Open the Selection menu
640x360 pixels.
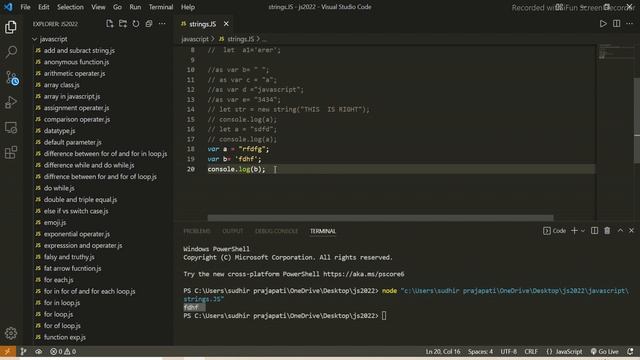point(70,7)
